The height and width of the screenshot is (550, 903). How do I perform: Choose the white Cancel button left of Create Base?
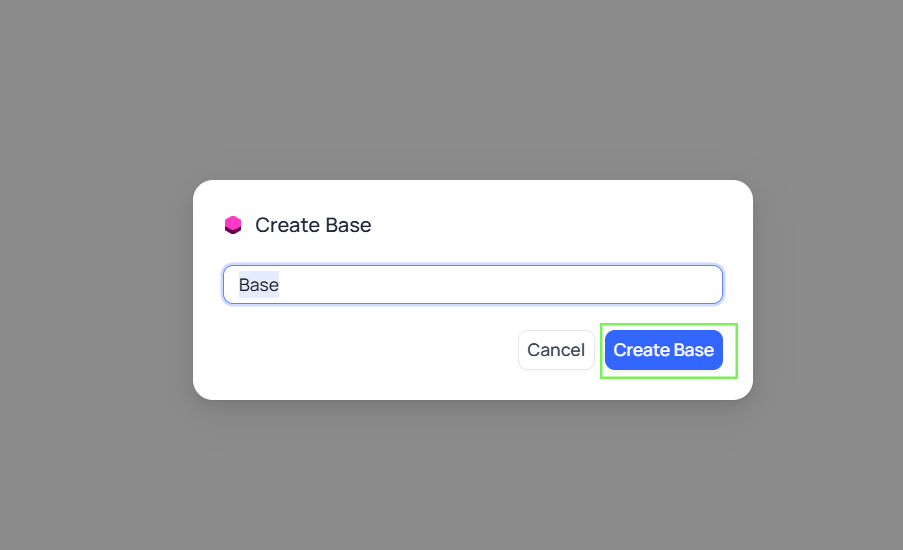[556, 350]
